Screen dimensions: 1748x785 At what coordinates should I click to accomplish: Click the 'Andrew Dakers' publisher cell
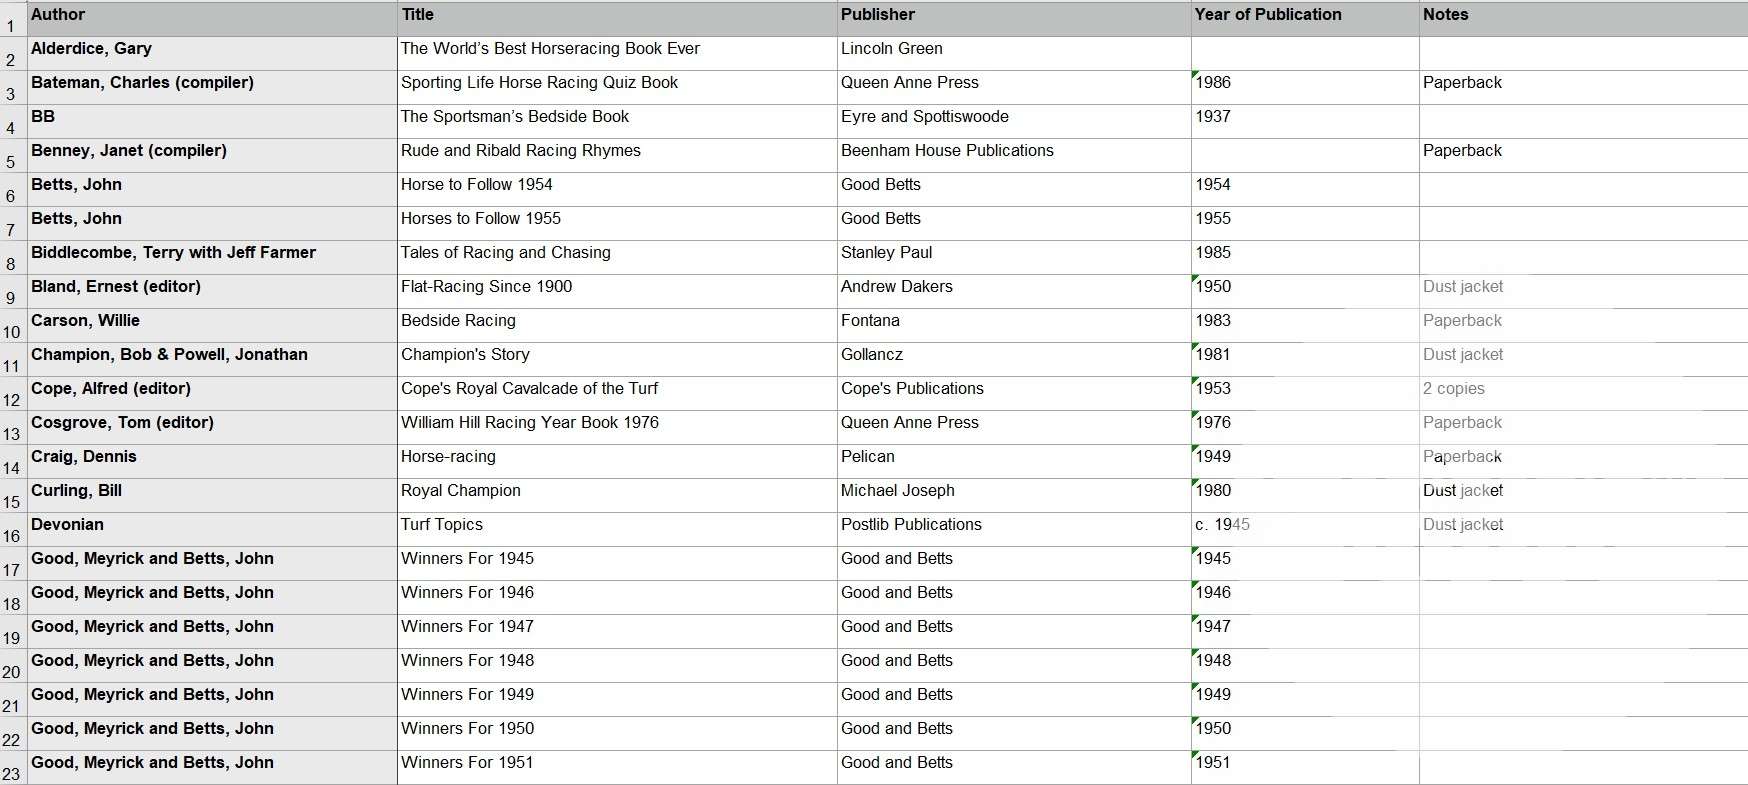1014,292
